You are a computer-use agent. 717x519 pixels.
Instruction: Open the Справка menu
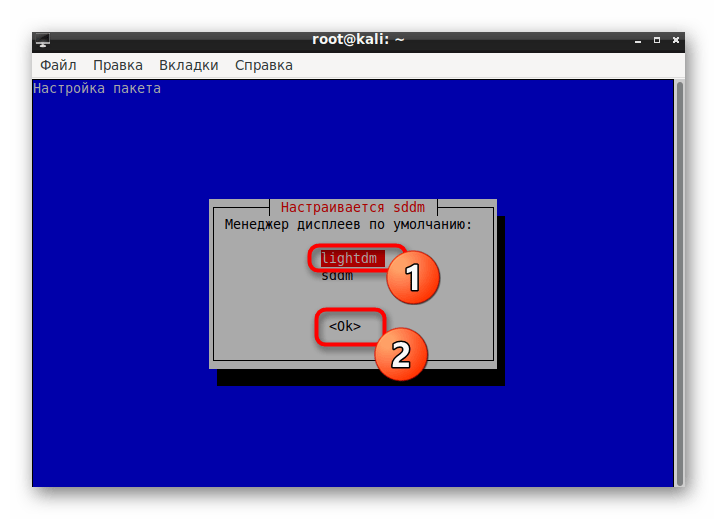click(263, 65)
